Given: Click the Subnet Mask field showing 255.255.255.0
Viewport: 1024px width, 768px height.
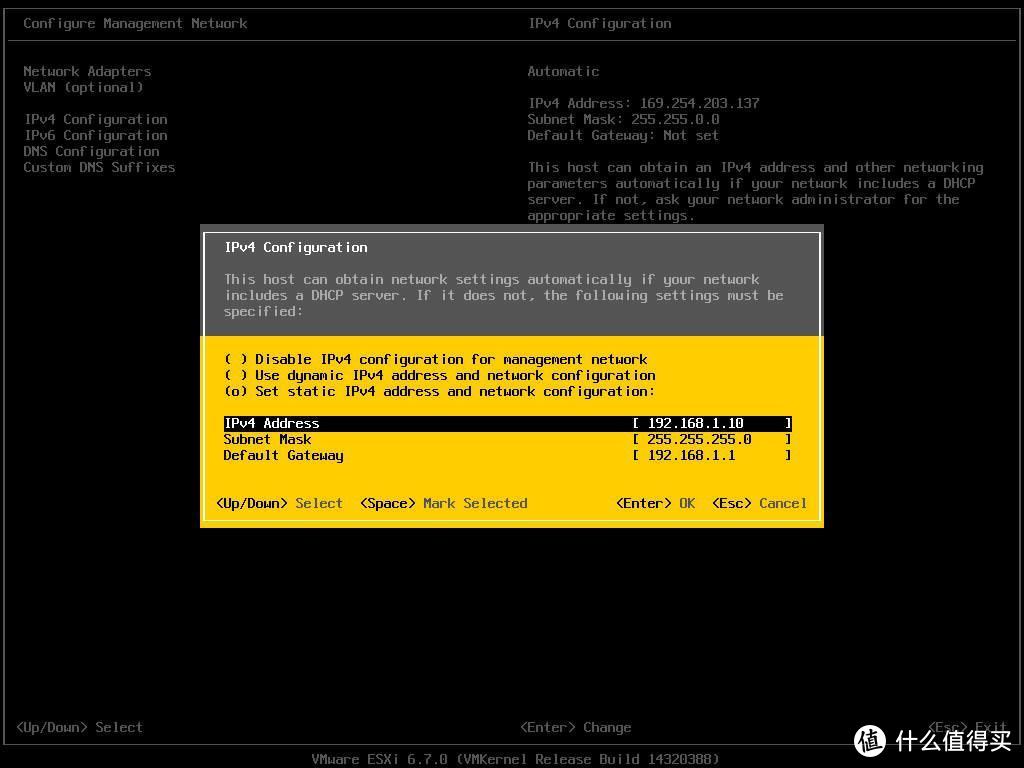Looking at the screenshot, I should pyautogui.click(x=710, y=439).
